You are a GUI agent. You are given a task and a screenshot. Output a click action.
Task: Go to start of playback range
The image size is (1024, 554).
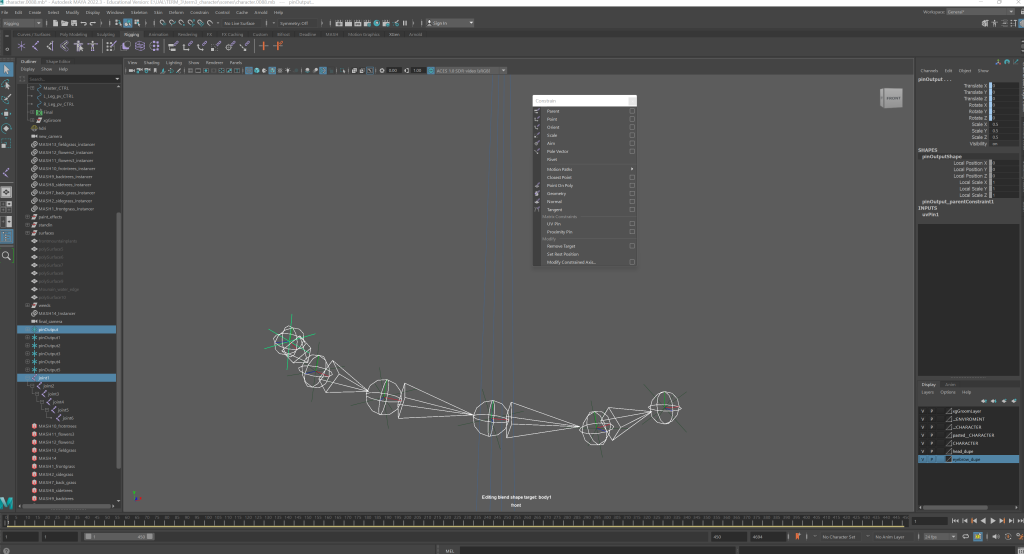coord(955,521)
